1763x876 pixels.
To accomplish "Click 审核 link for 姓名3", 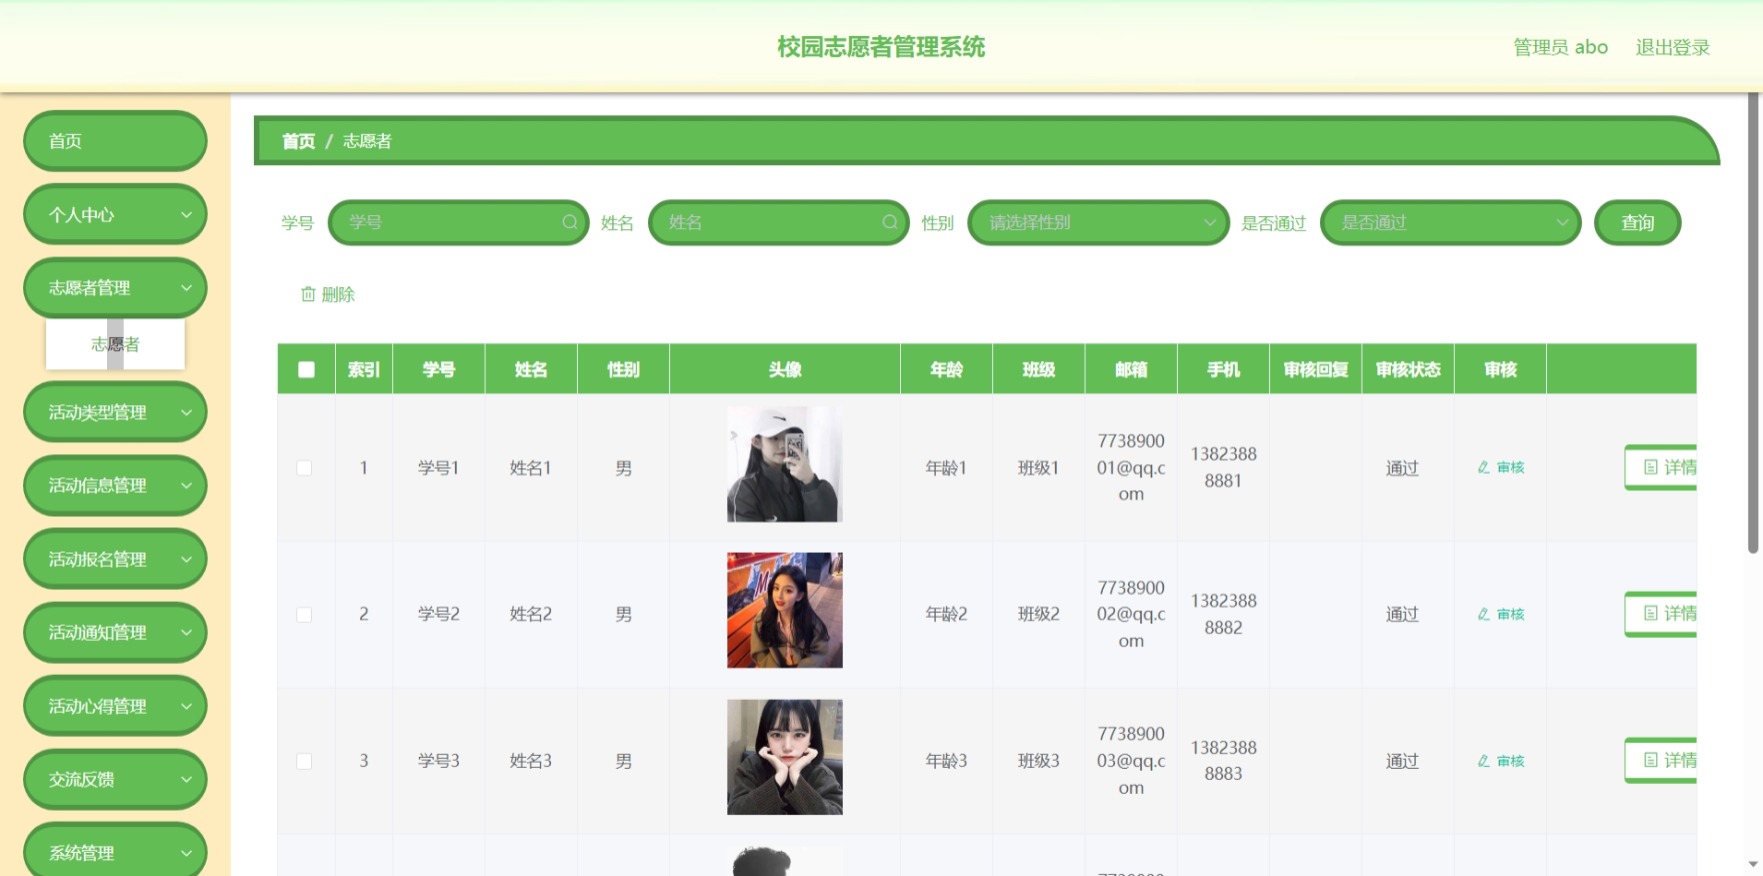I will coord(1501,761).
